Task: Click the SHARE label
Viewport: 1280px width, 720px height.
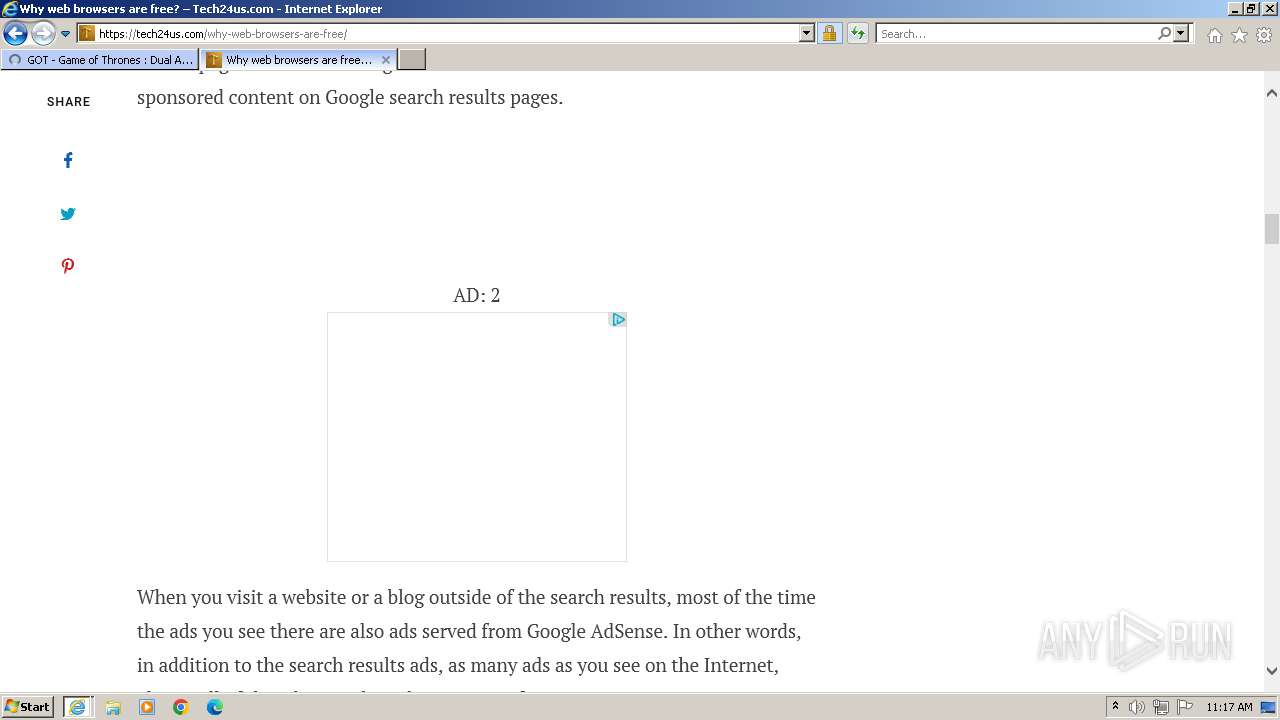Action: coord(69,102)
